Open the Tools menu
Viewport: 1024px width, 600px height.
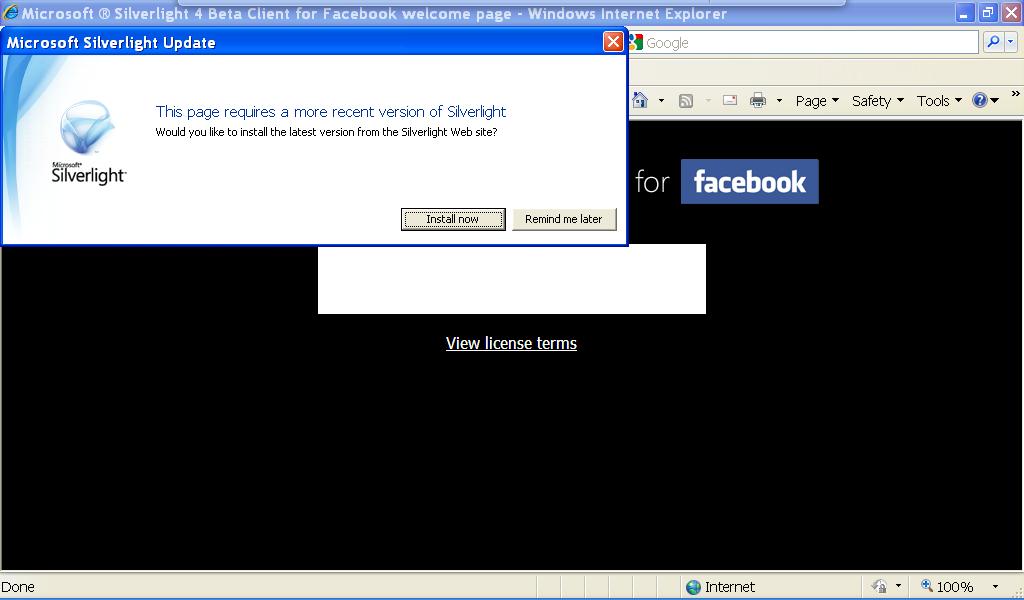pos(939,101)
